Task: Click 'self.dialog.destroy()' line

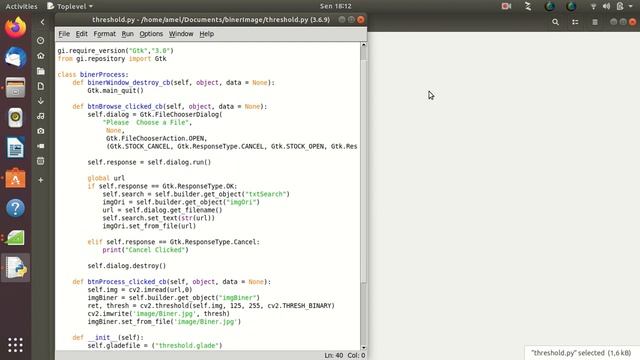Action: click(x=127, y=266)
